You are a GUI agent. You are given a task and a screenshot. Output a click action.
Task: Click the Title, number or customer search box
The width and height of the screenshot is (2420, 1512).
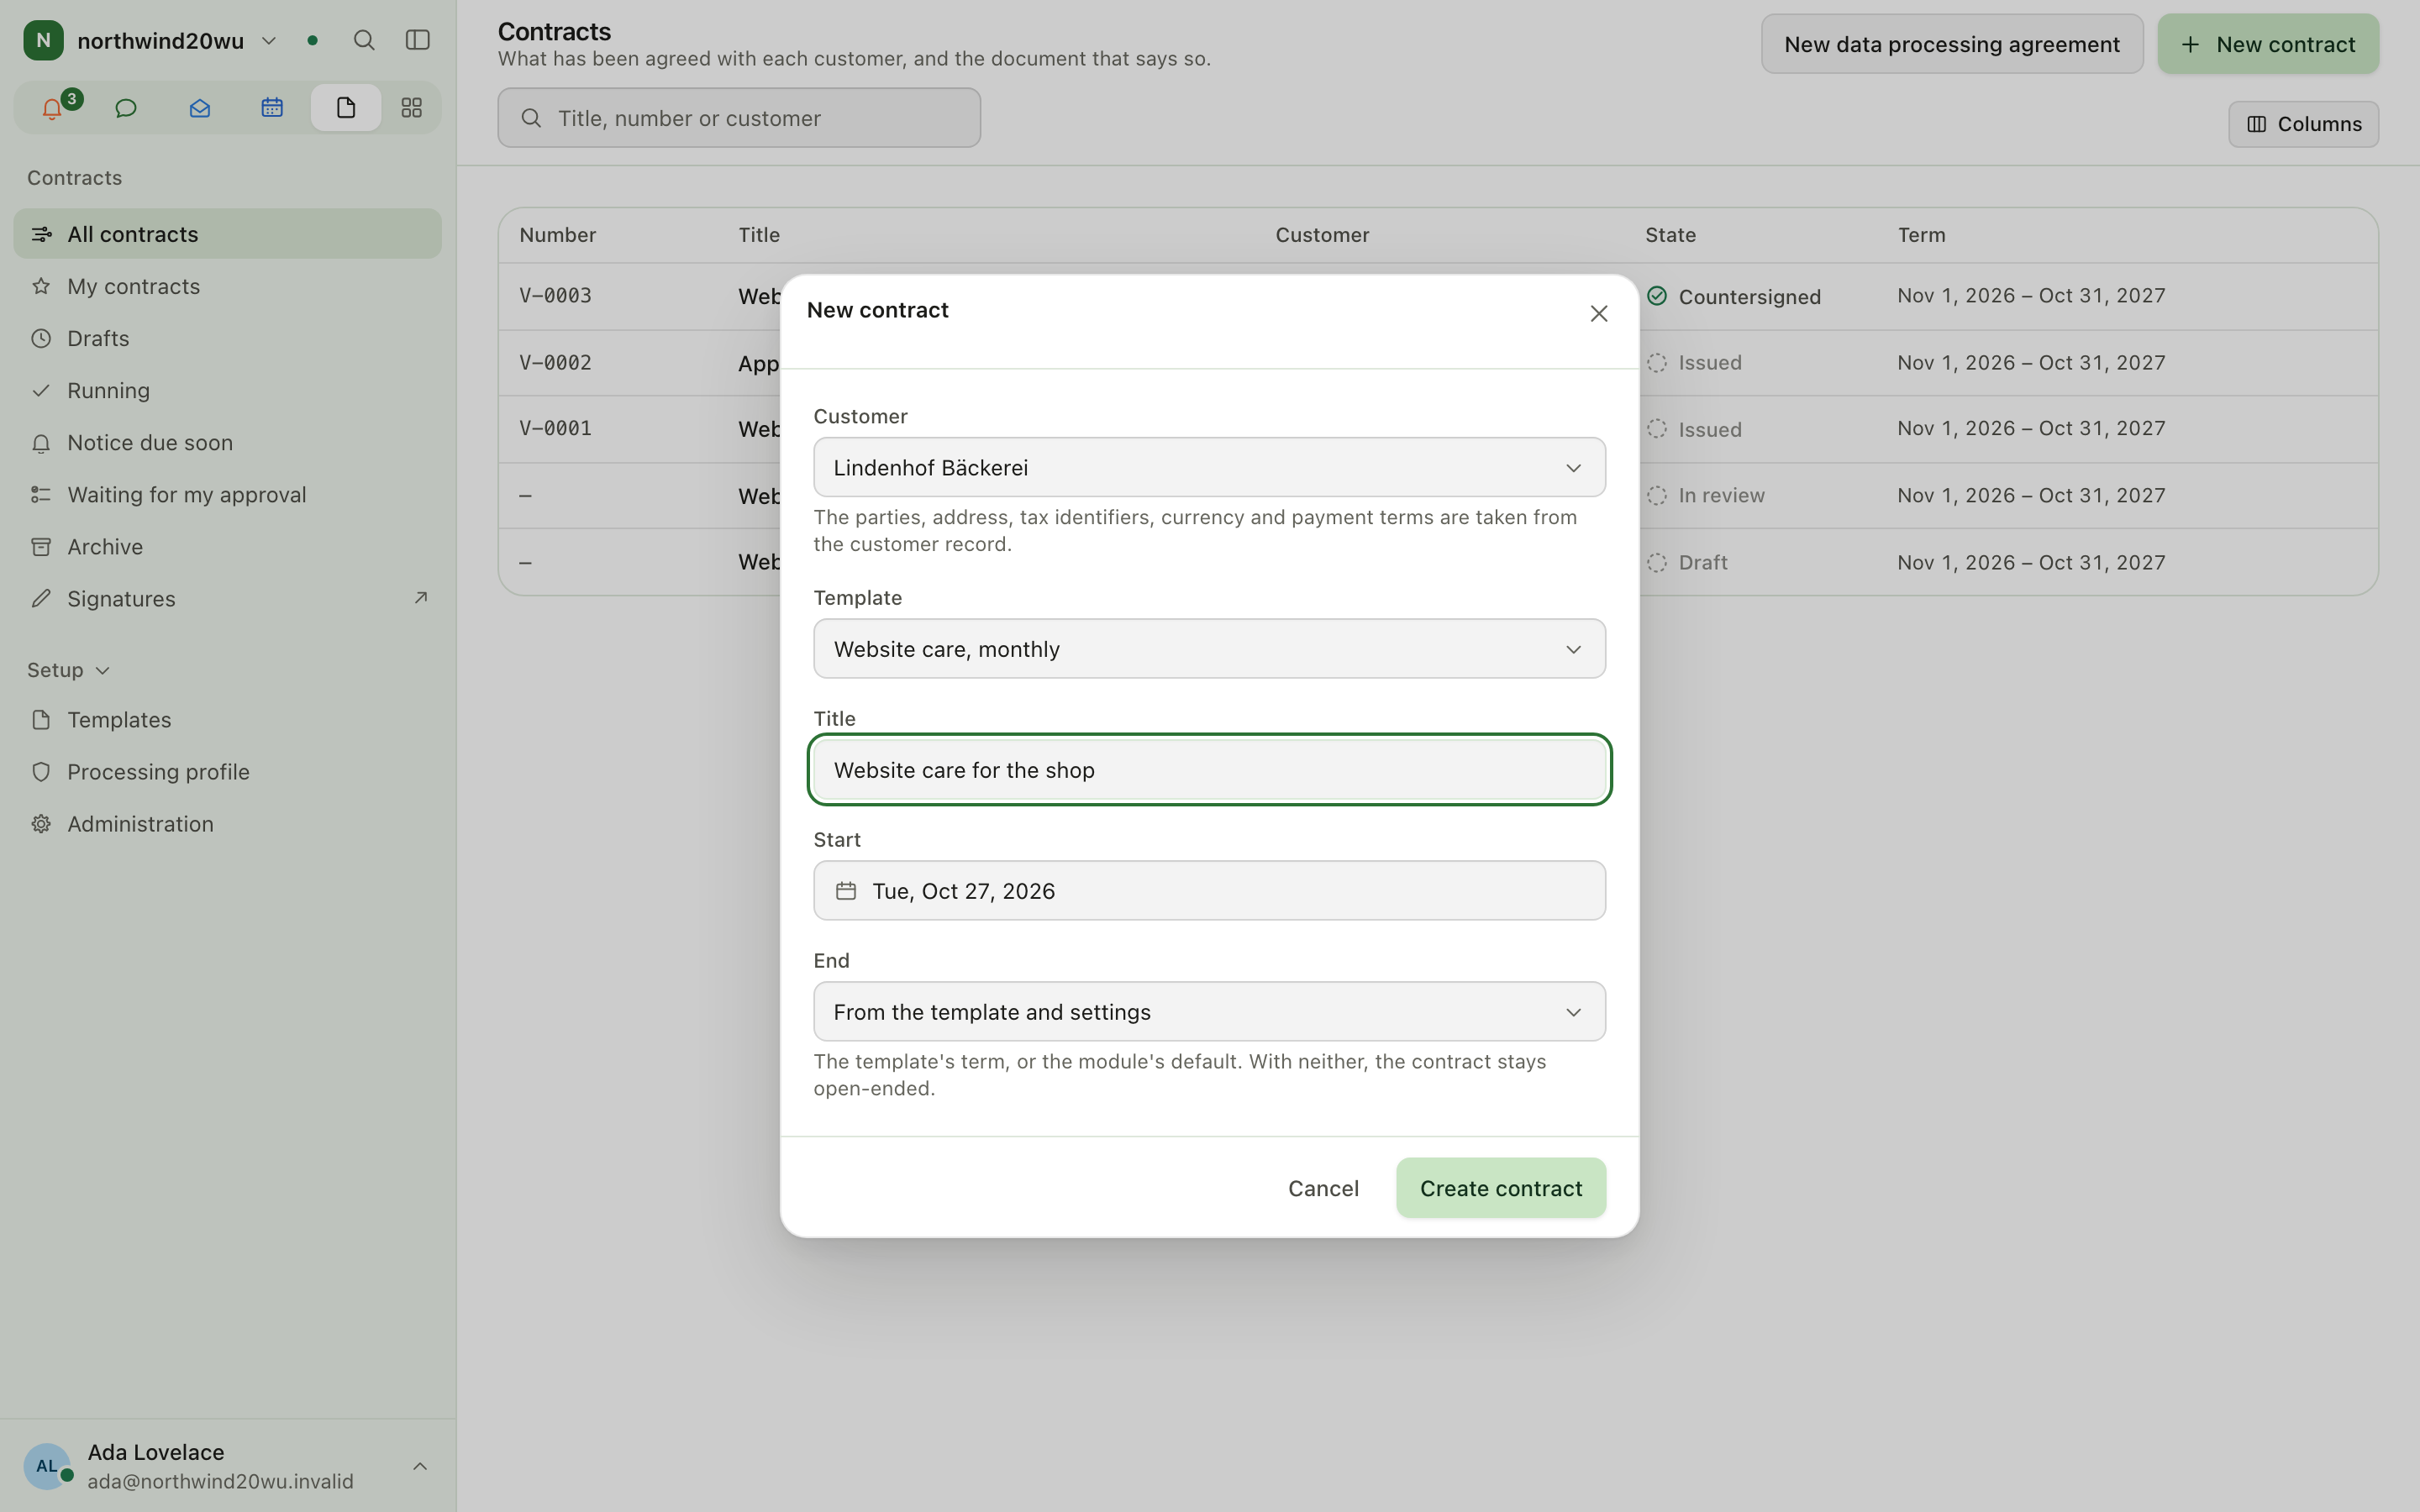739,118
